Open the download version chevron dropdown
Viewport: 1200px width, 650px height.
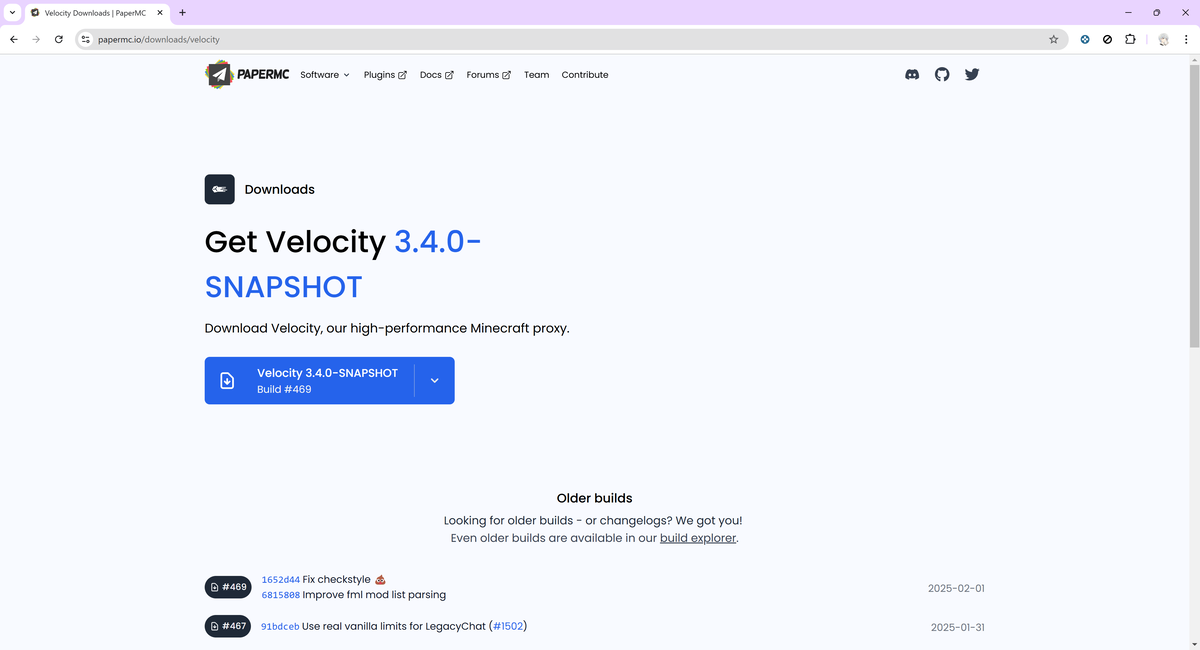pyautogui.click(x=434, y=380)
